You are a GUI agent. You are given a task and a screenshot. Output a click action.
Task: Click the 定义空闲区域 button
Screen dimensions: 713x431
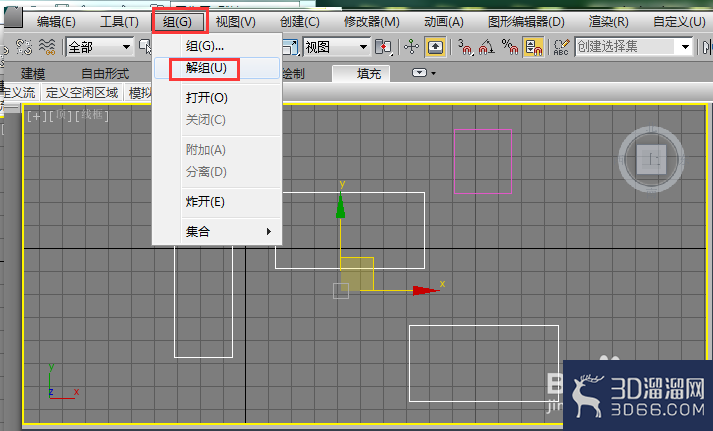pos(82,93)
